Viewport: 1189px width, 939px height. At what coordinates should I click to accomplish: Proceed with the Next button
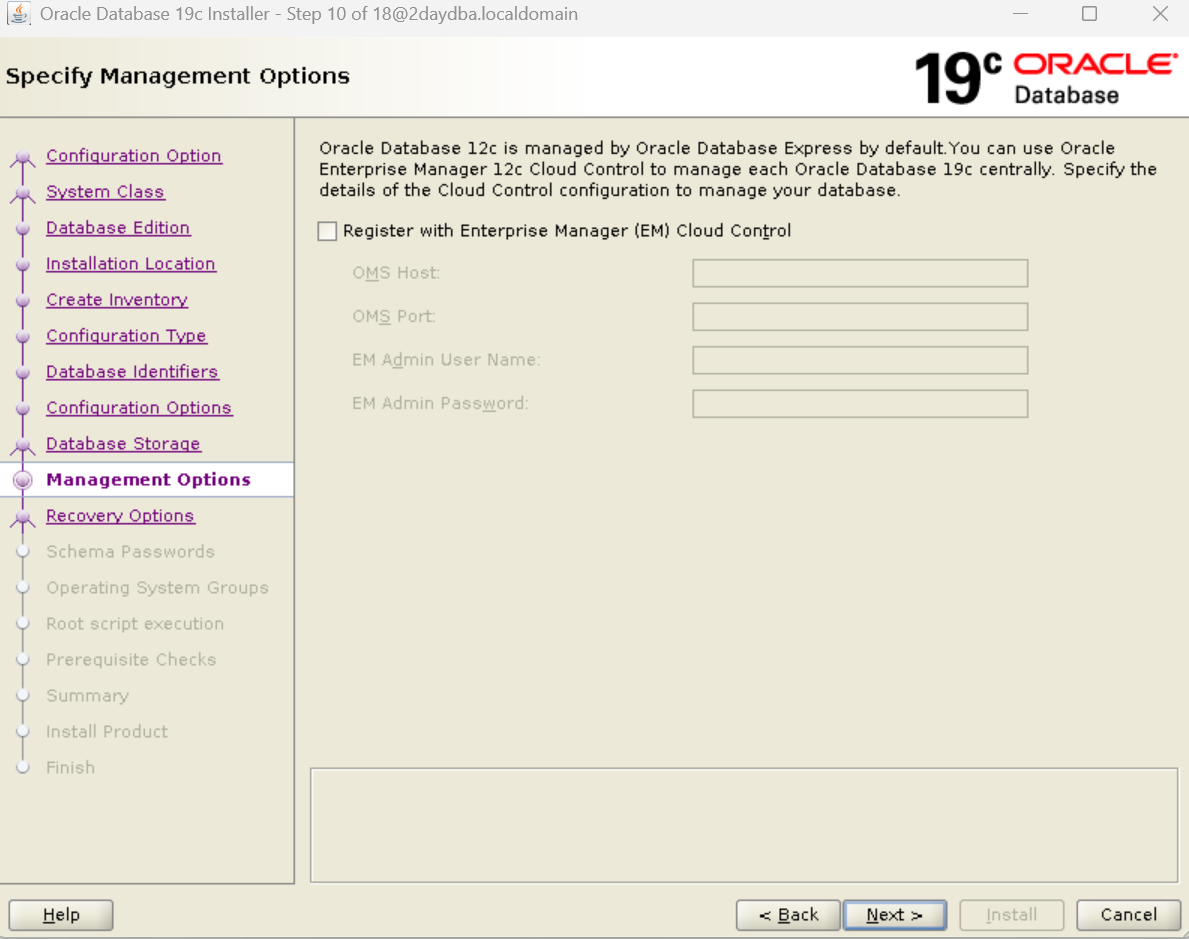pyautogui.click(x=894, y=915)
